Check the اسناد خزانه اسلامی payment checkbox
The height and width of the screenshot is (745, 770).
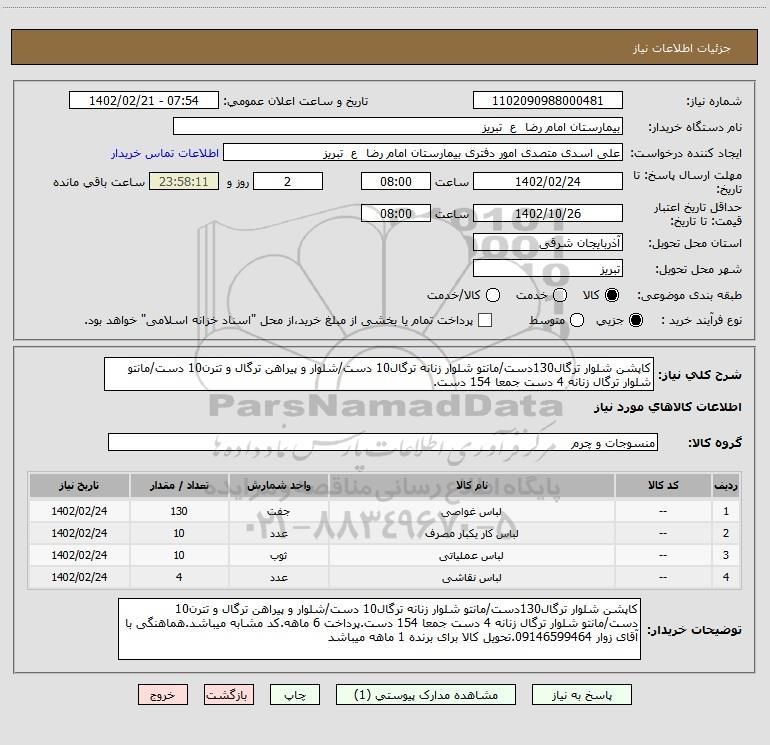tap(485, 320)
